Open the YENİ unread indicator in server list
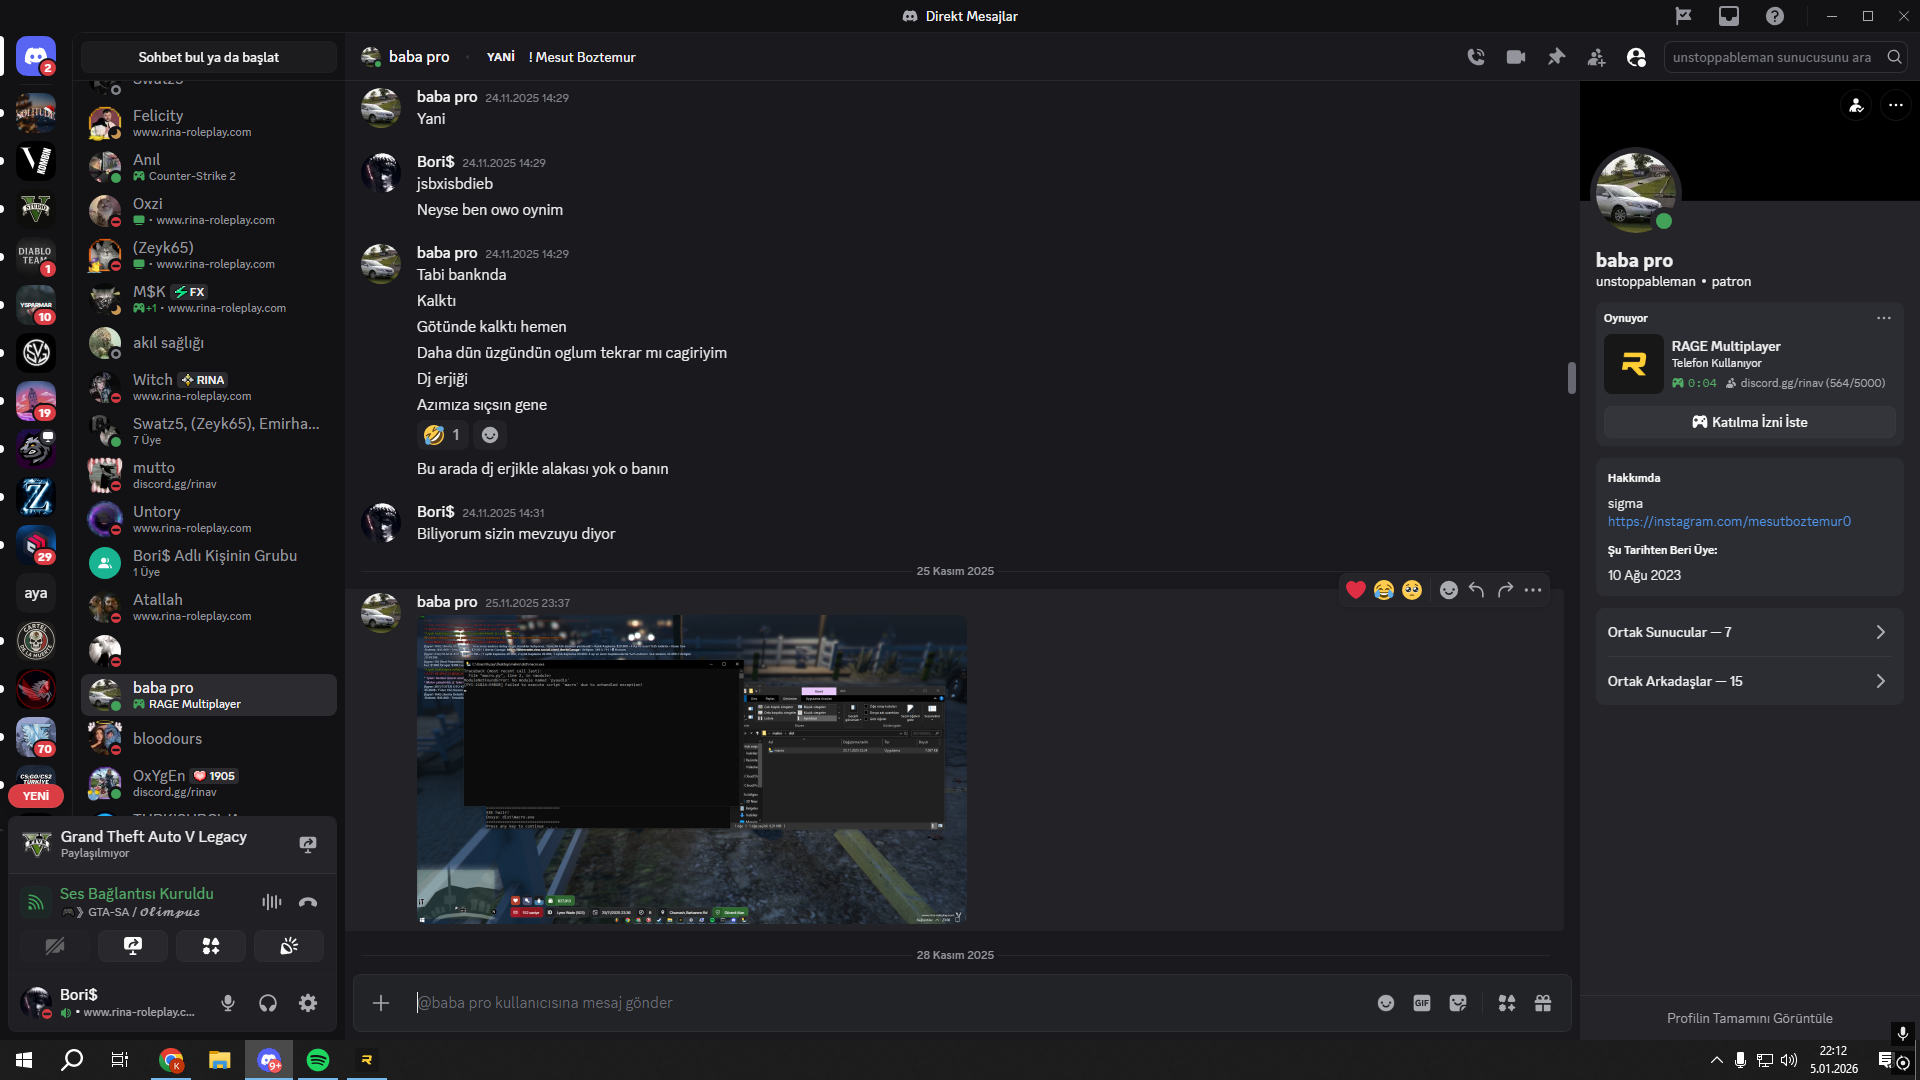Screen dimensions: 1920x1080 pyautogui.click(x=36, y=796)
